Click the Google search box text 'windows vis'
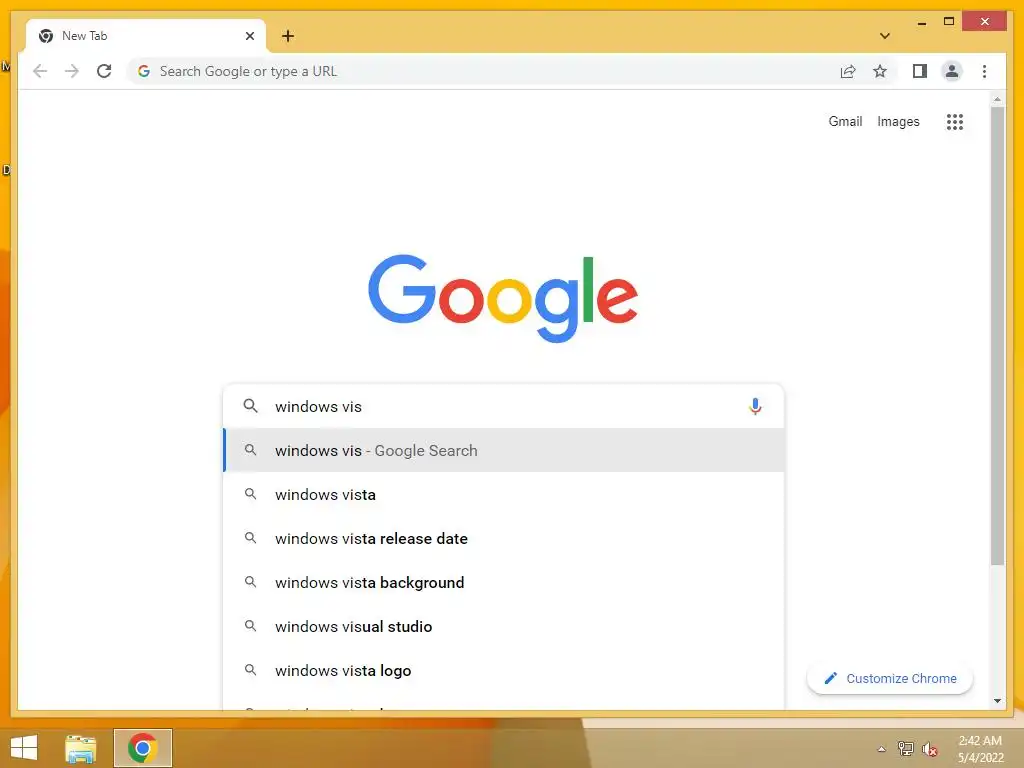The image size is (1024, 768). click(318, 406)
